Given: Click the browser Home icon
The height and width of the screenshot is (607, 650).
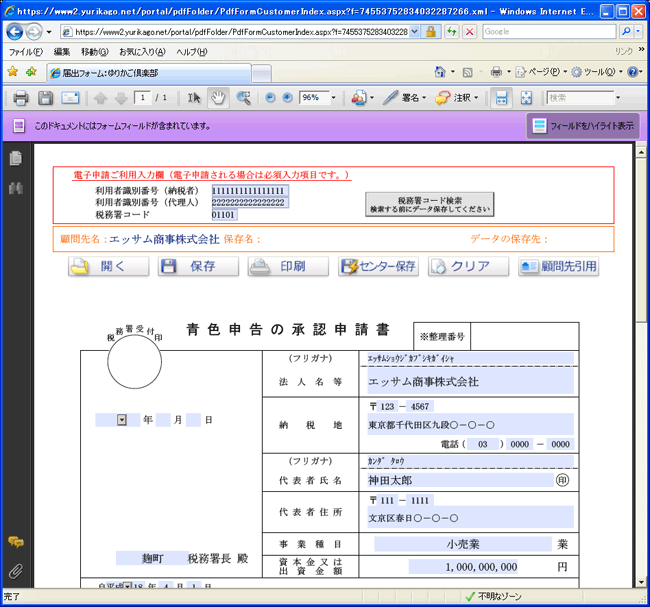Looking at the screenshot, I should (x=440, y=72).
